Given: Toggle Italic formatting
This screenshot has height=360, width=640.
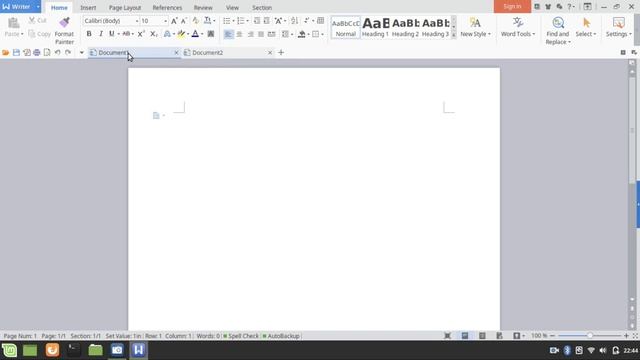Looking at the screenshot, I should click(100, 34).
